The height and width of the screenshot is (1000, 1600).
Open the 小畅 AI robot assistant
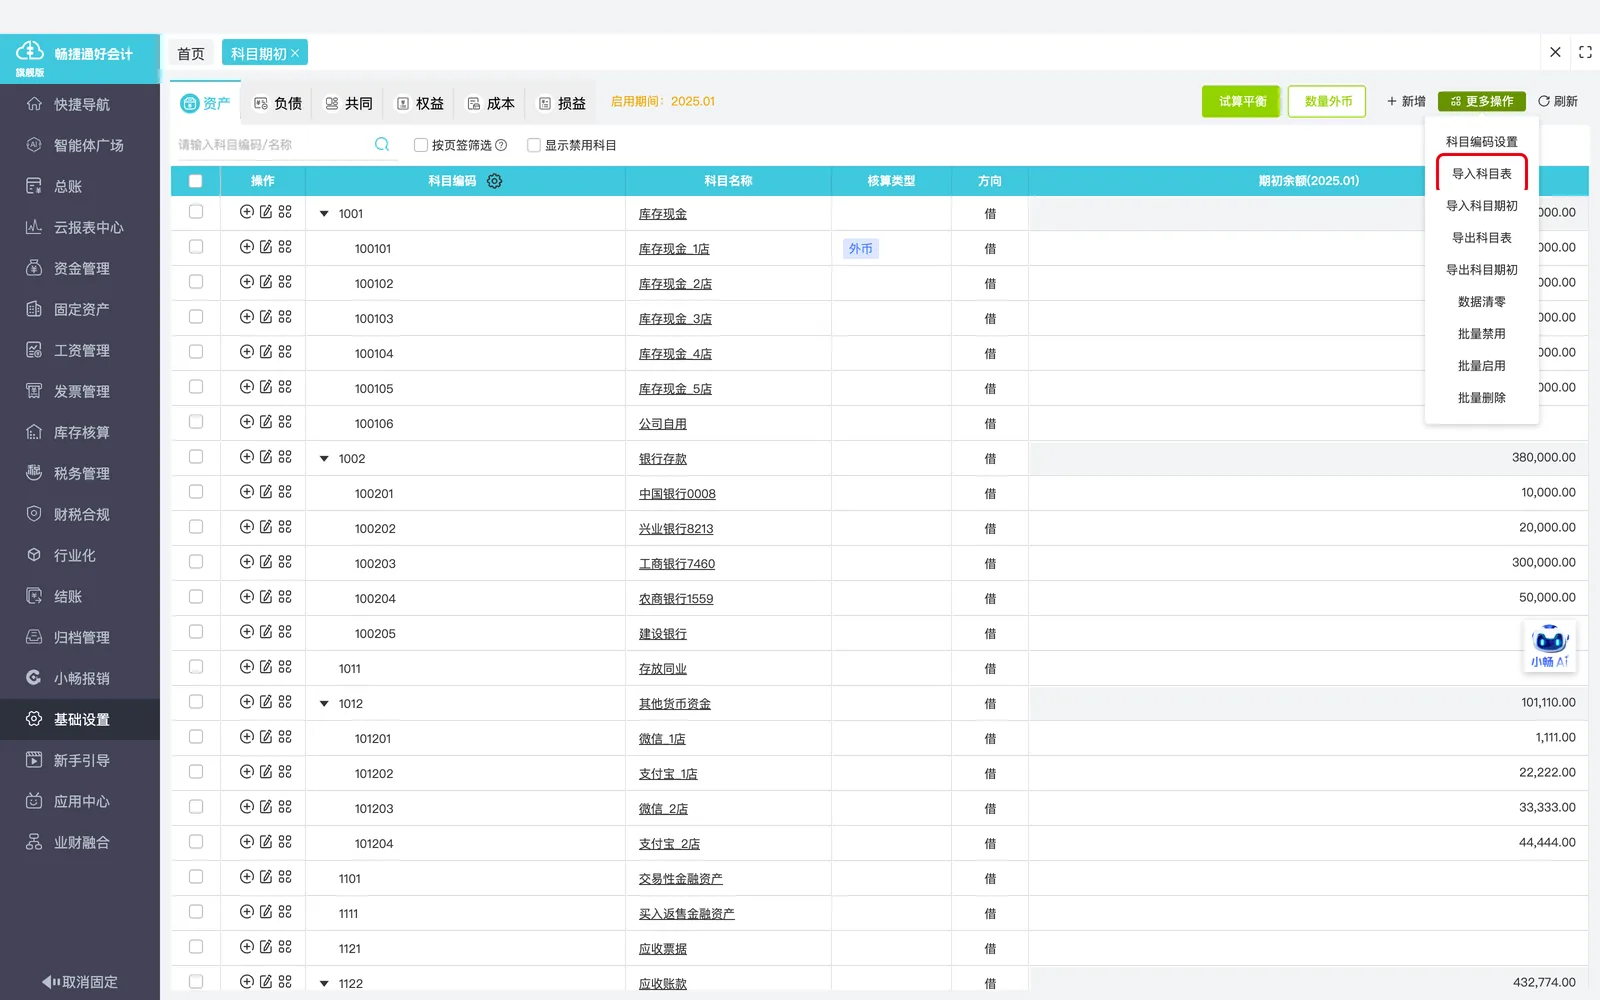tap(1550, 646)
